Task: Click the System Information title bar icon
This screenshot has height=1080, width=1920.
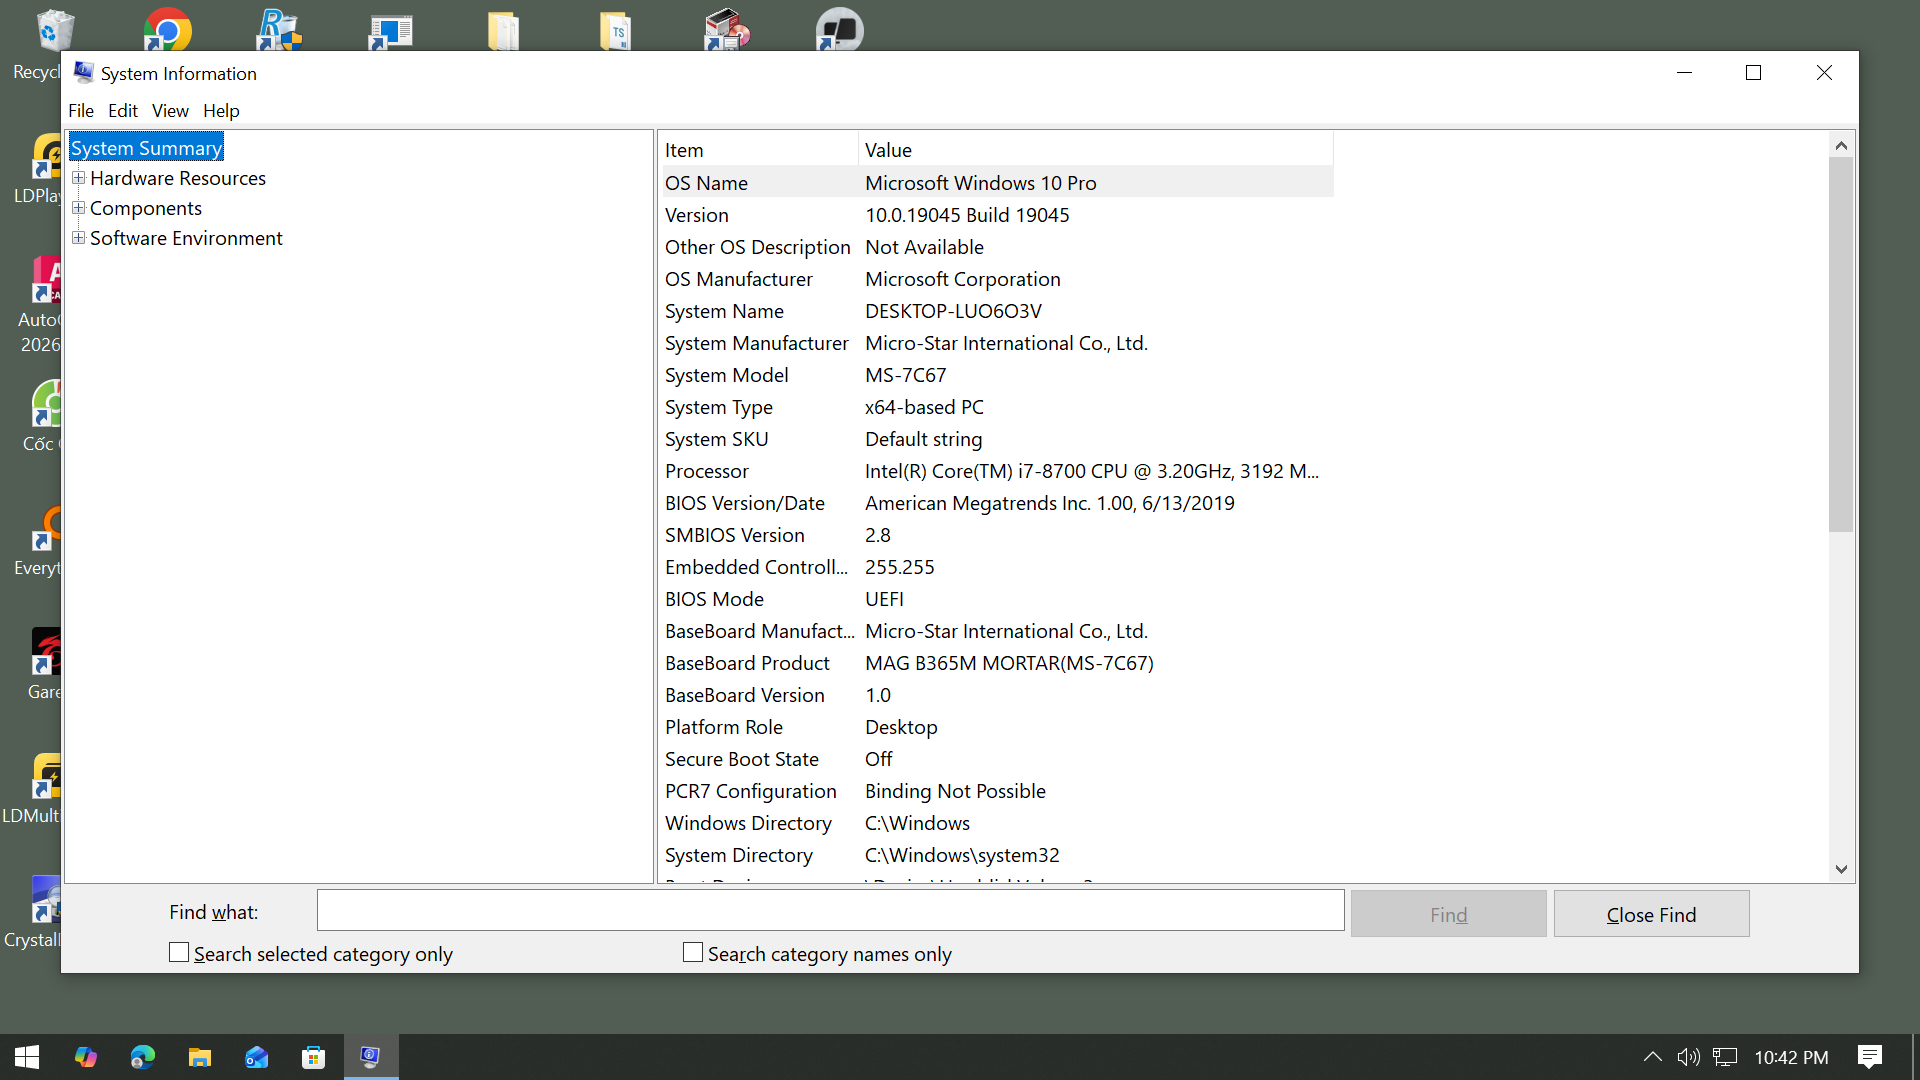Action: pyautogui.click(x=84, y=73)
